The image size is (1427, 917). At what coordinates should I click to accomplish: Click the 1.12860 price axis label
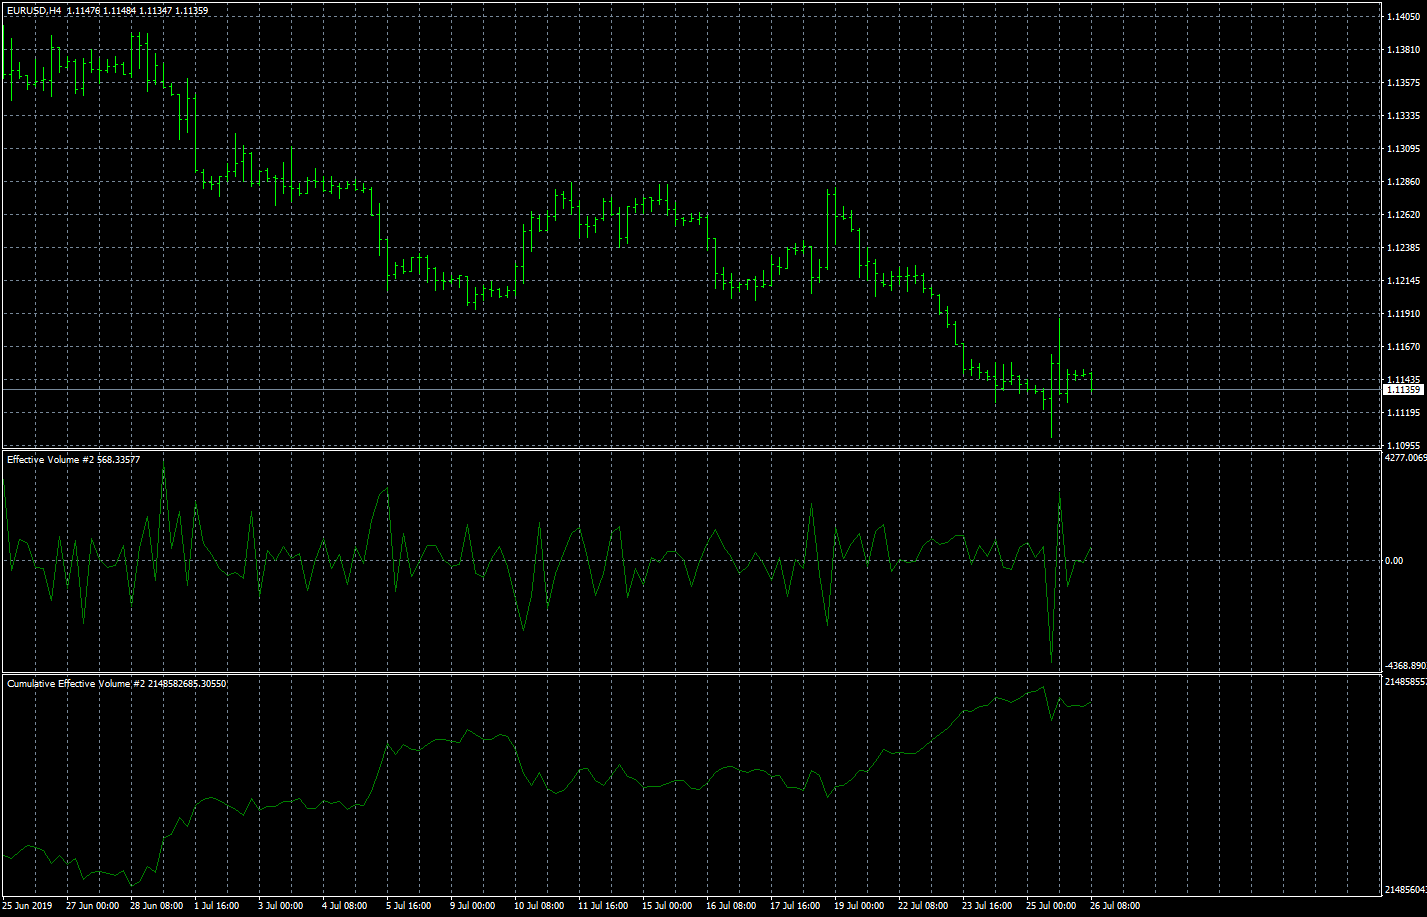point(1405,182)
